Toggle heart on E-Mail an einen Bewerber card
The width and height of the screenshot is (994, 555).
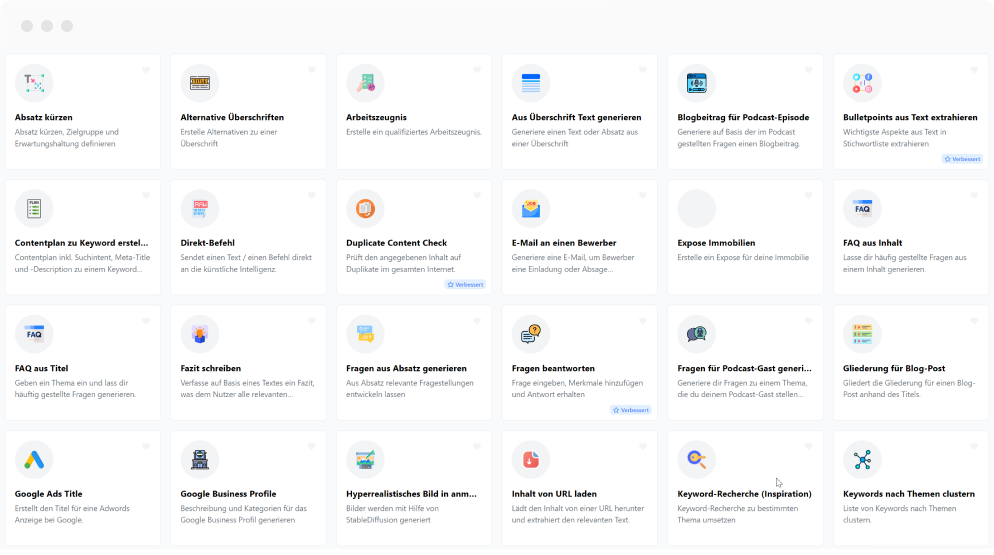643,195
